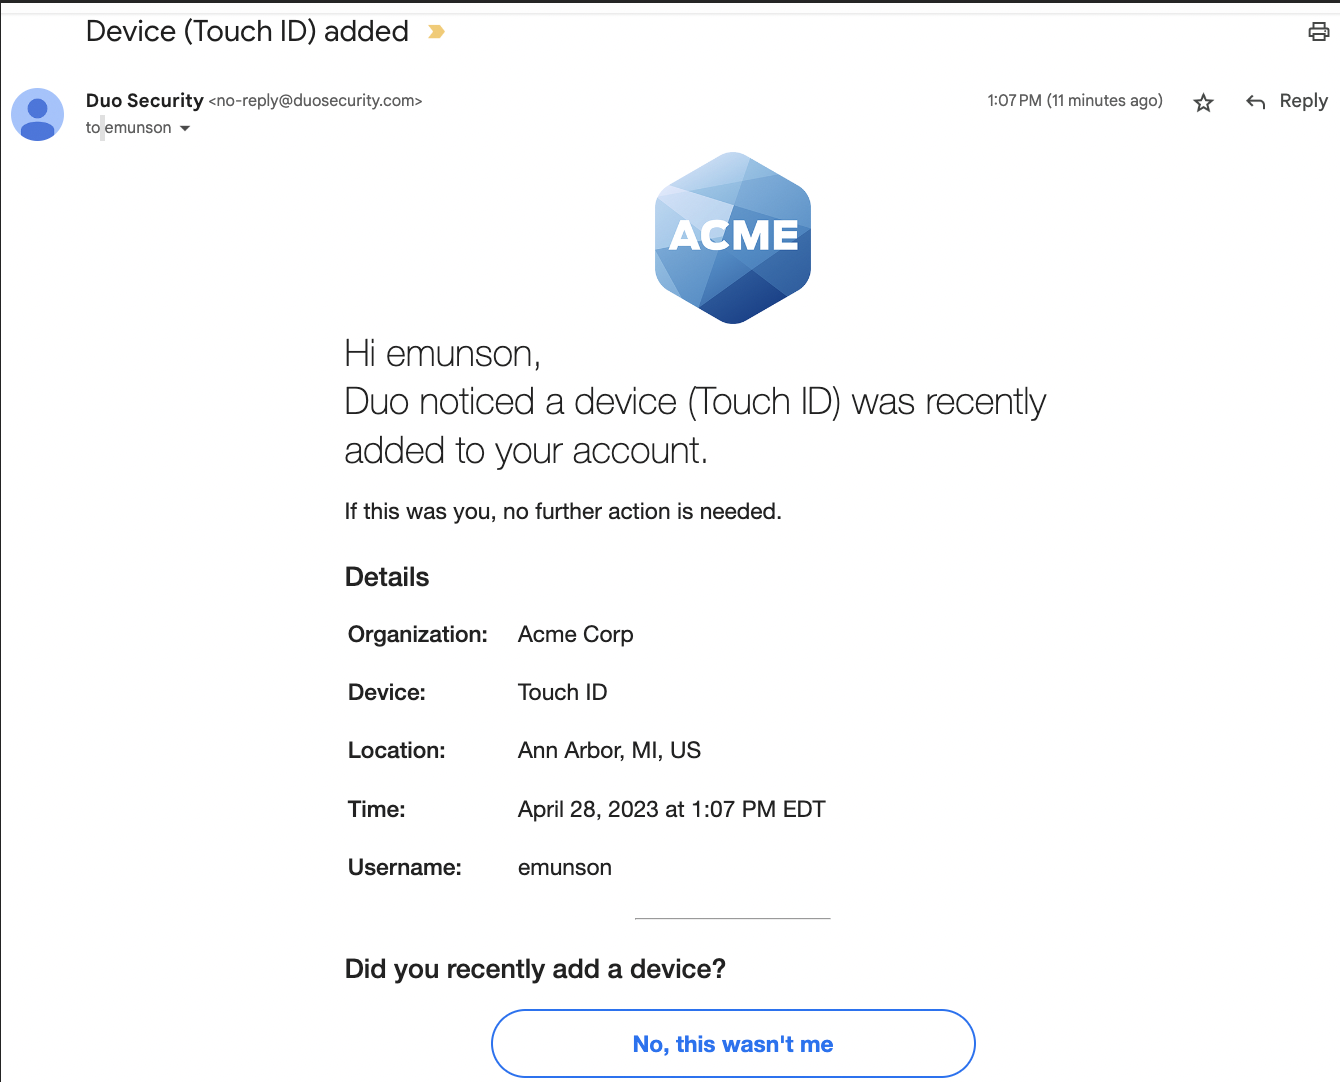Click the April 28, 2023 time value

coord(671,809)
